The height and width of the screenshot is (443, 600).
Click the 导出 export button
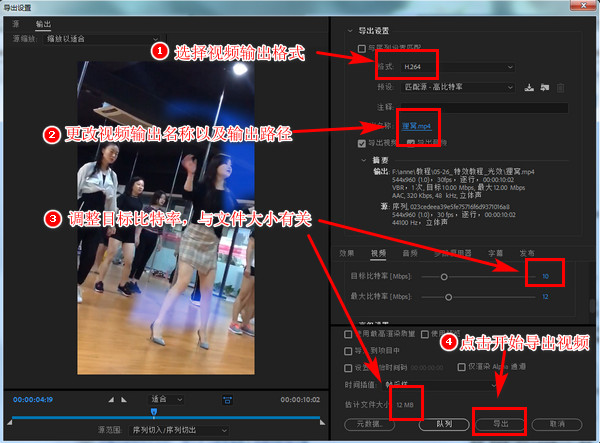coord(500,424)
